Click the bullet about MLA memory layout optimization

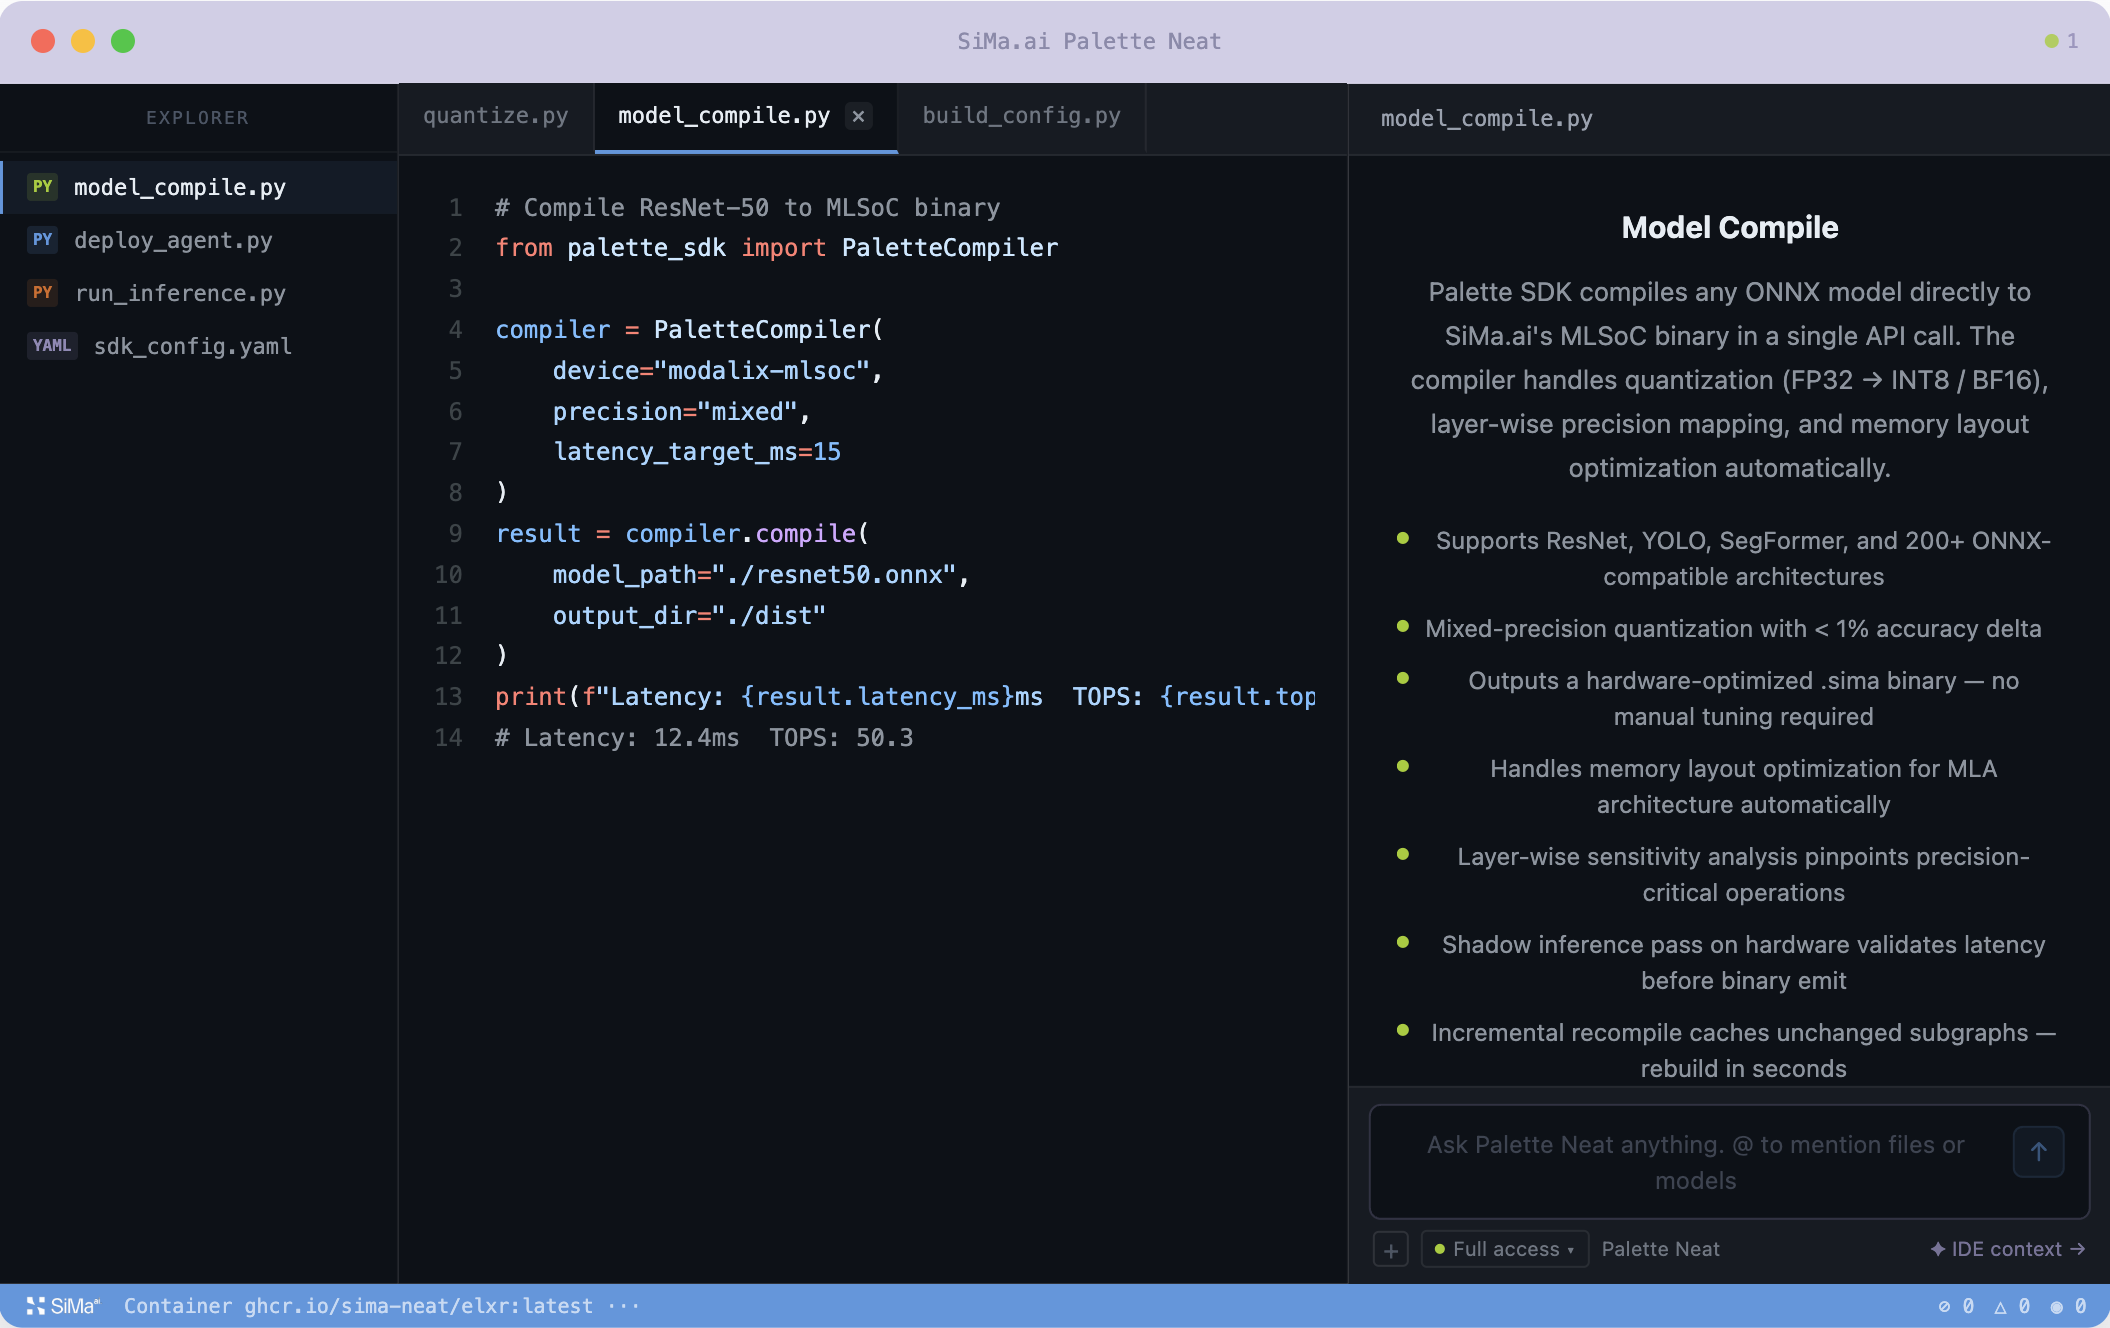[1743, 787]
